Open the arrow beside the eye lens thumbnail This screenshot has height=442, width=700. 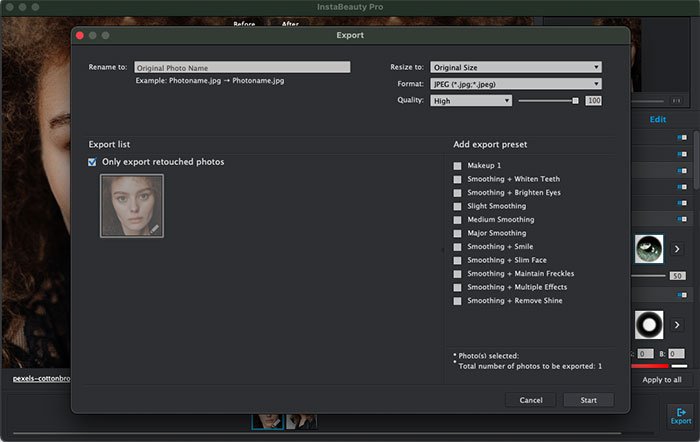[x=677, y=249]
